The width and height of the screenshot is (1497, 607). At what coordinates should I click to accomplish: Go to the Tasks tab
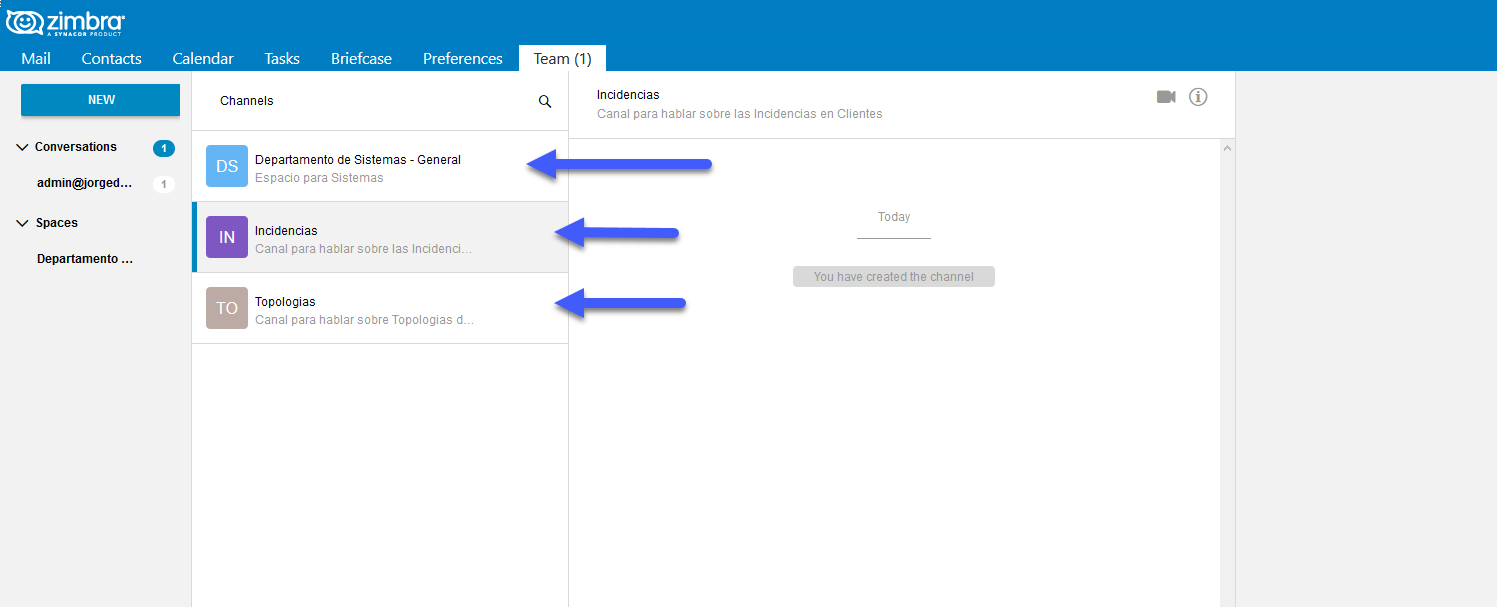(x=282, y=58)
